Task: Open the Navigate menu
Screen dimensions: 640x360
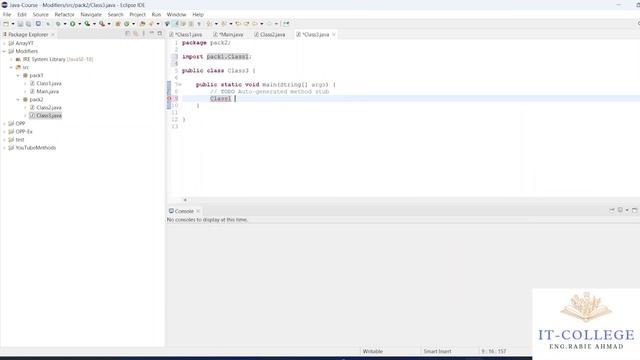Action: pyautogui.click(x=91, y=14)
